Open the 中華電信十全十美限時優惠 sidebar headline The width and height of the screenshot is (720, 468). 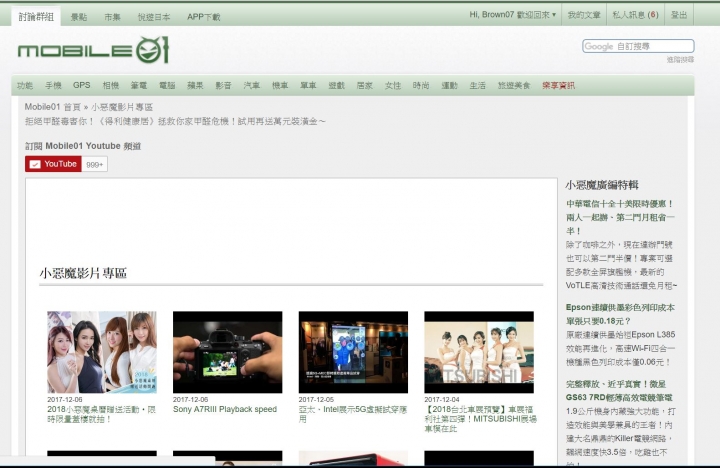pos(620,217)
